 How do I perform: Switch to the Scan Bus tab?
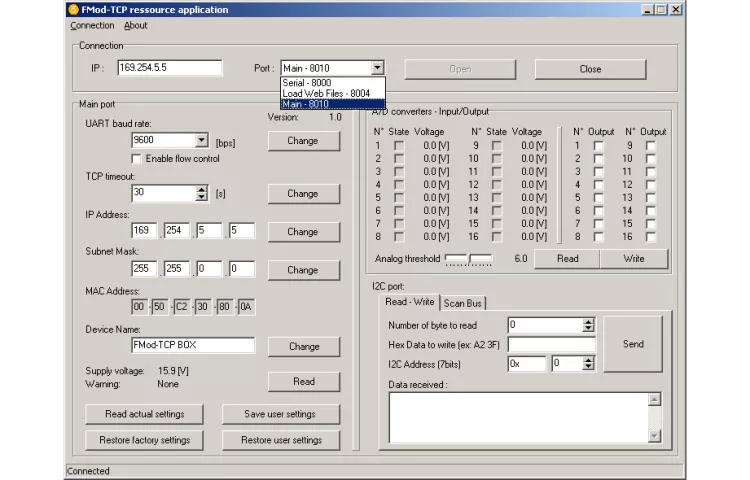pos(462,303)
